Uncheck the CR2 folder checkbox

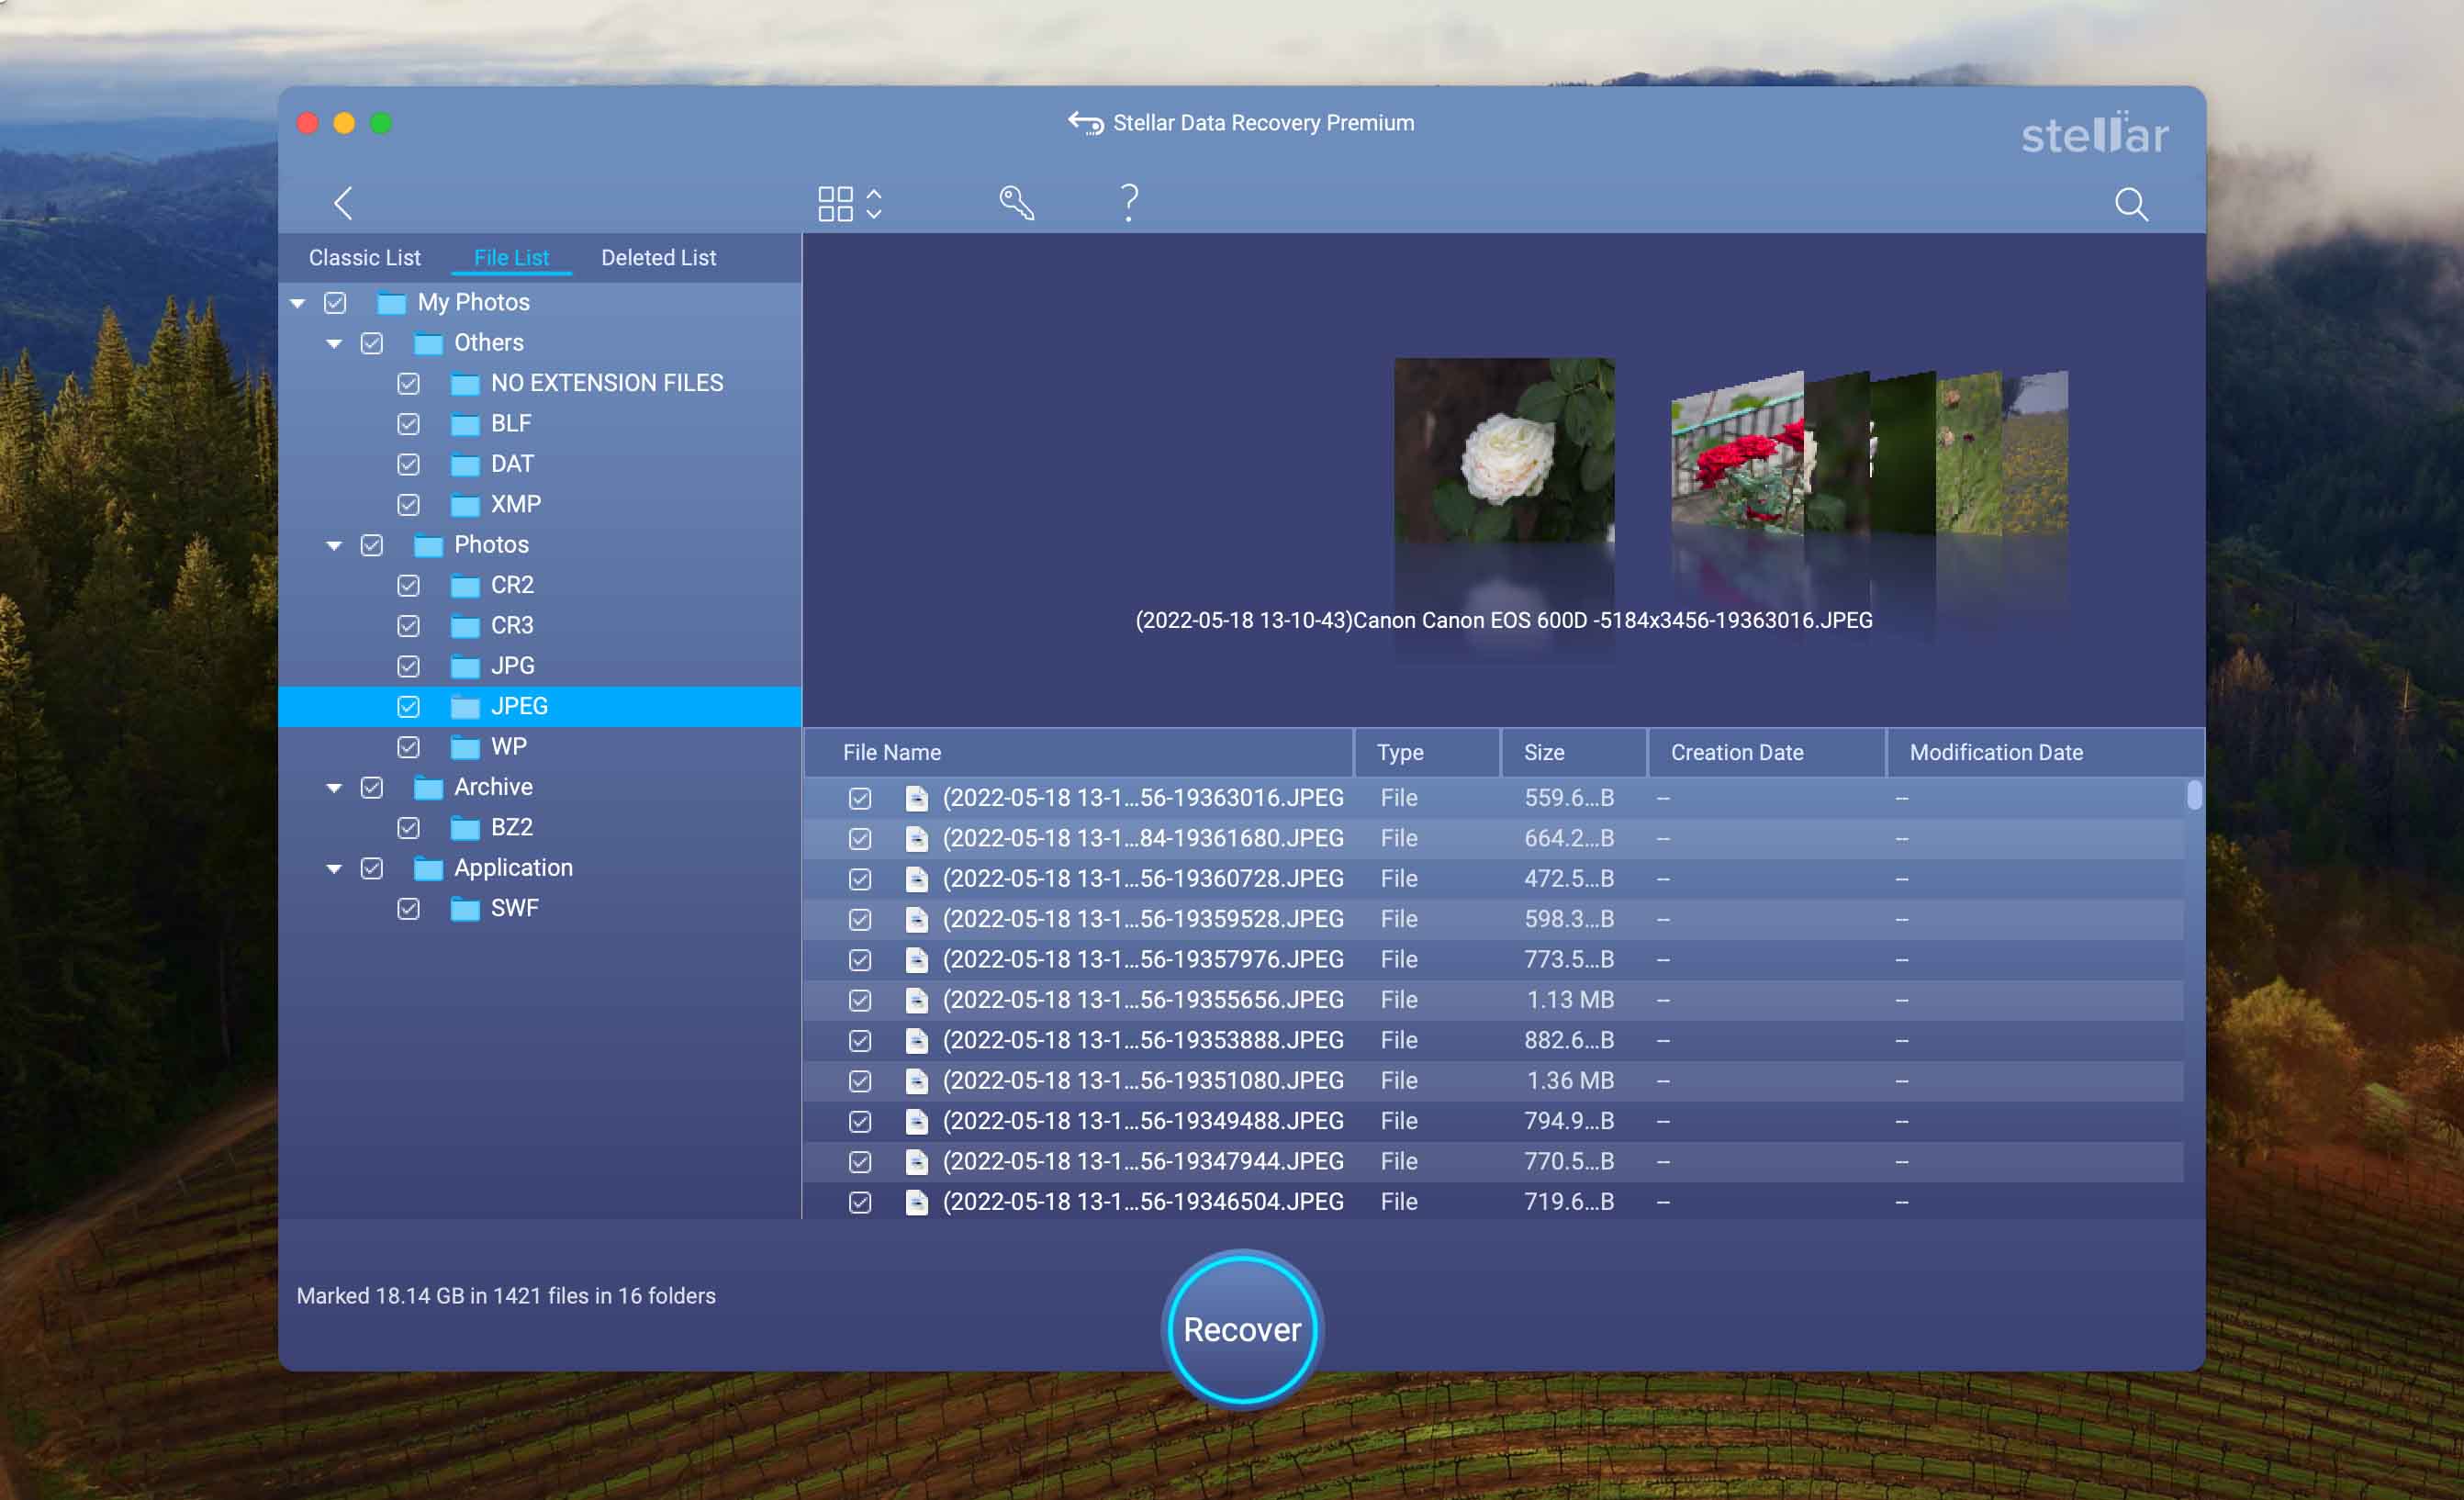pyautogui.click(x=408, y=585)
